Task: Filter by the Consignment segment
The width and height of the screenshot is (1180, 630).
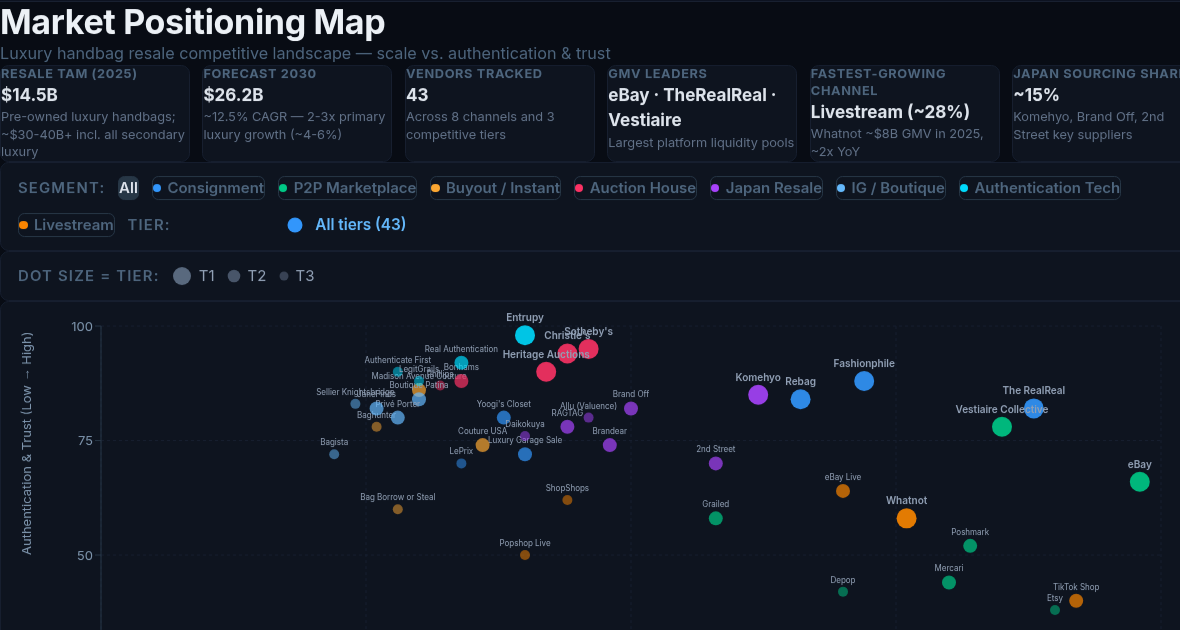Action: [208, 188]
